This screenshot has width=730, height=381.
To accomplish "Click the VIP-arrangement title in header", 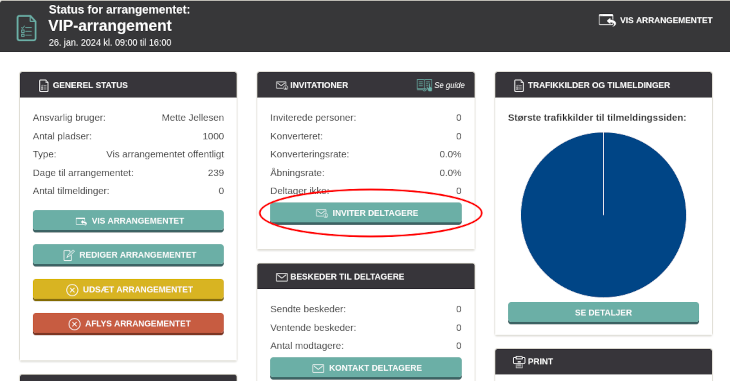I will [110, 26].
